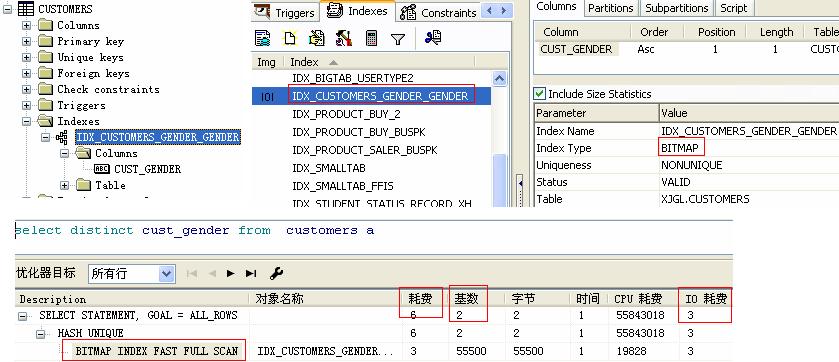
Task: Go to the previous plan step
Action: coord(212,274)
